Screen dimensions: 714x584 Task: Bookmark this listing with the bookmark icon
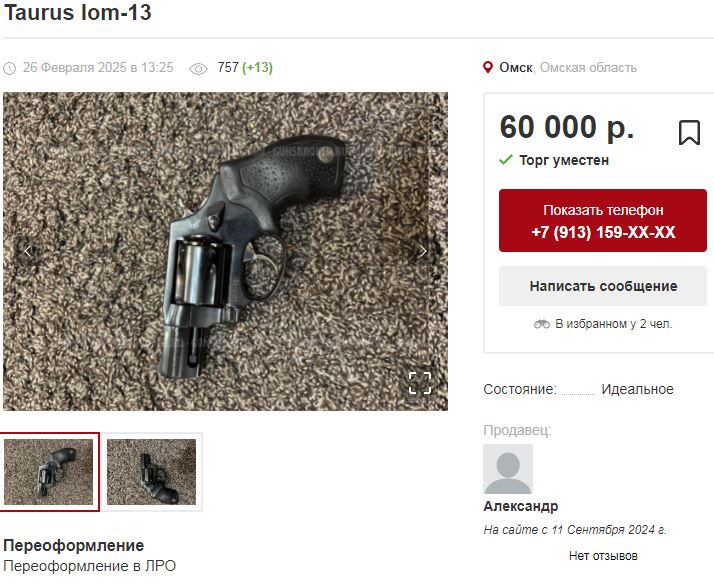click(x=689, y=132)
